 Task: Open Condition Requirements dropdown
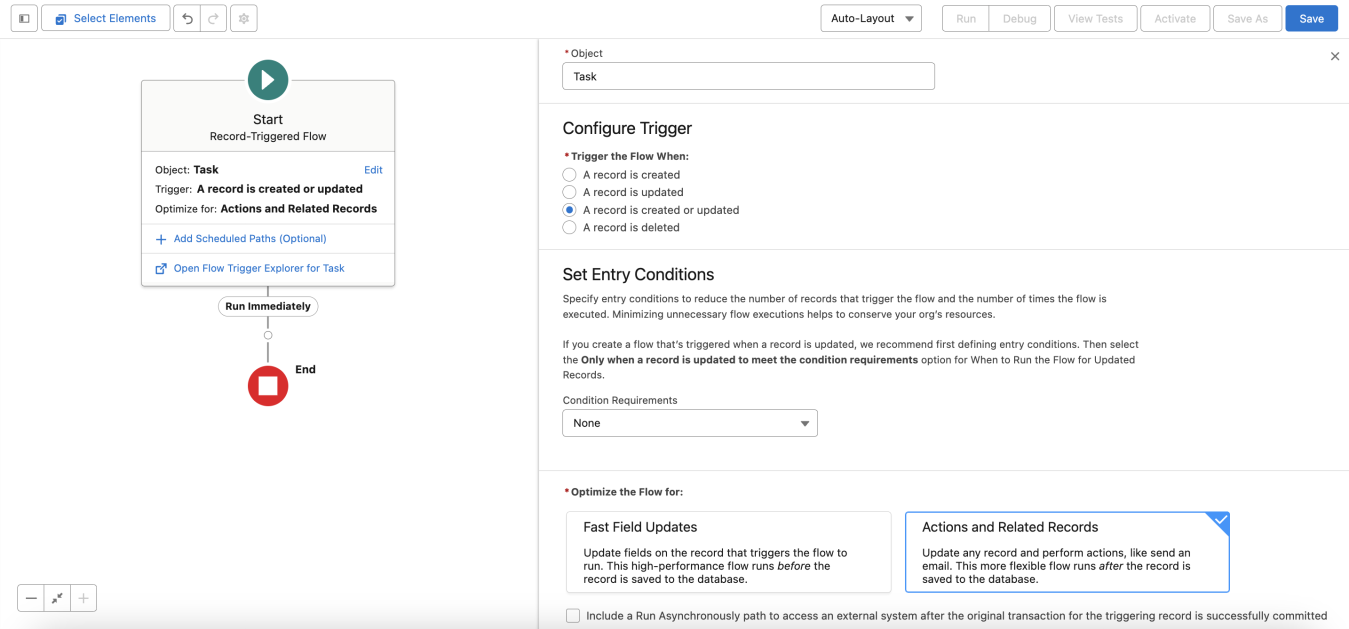690,423
